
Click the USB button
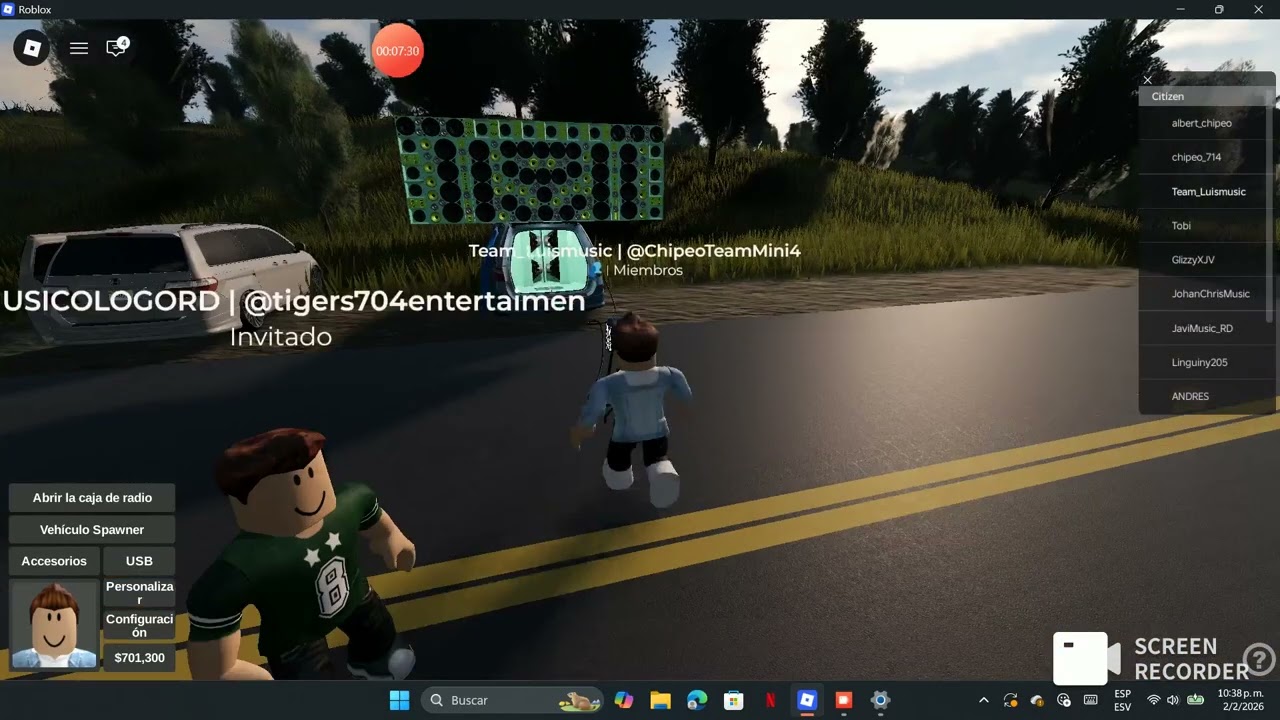(x=139, y=561)
